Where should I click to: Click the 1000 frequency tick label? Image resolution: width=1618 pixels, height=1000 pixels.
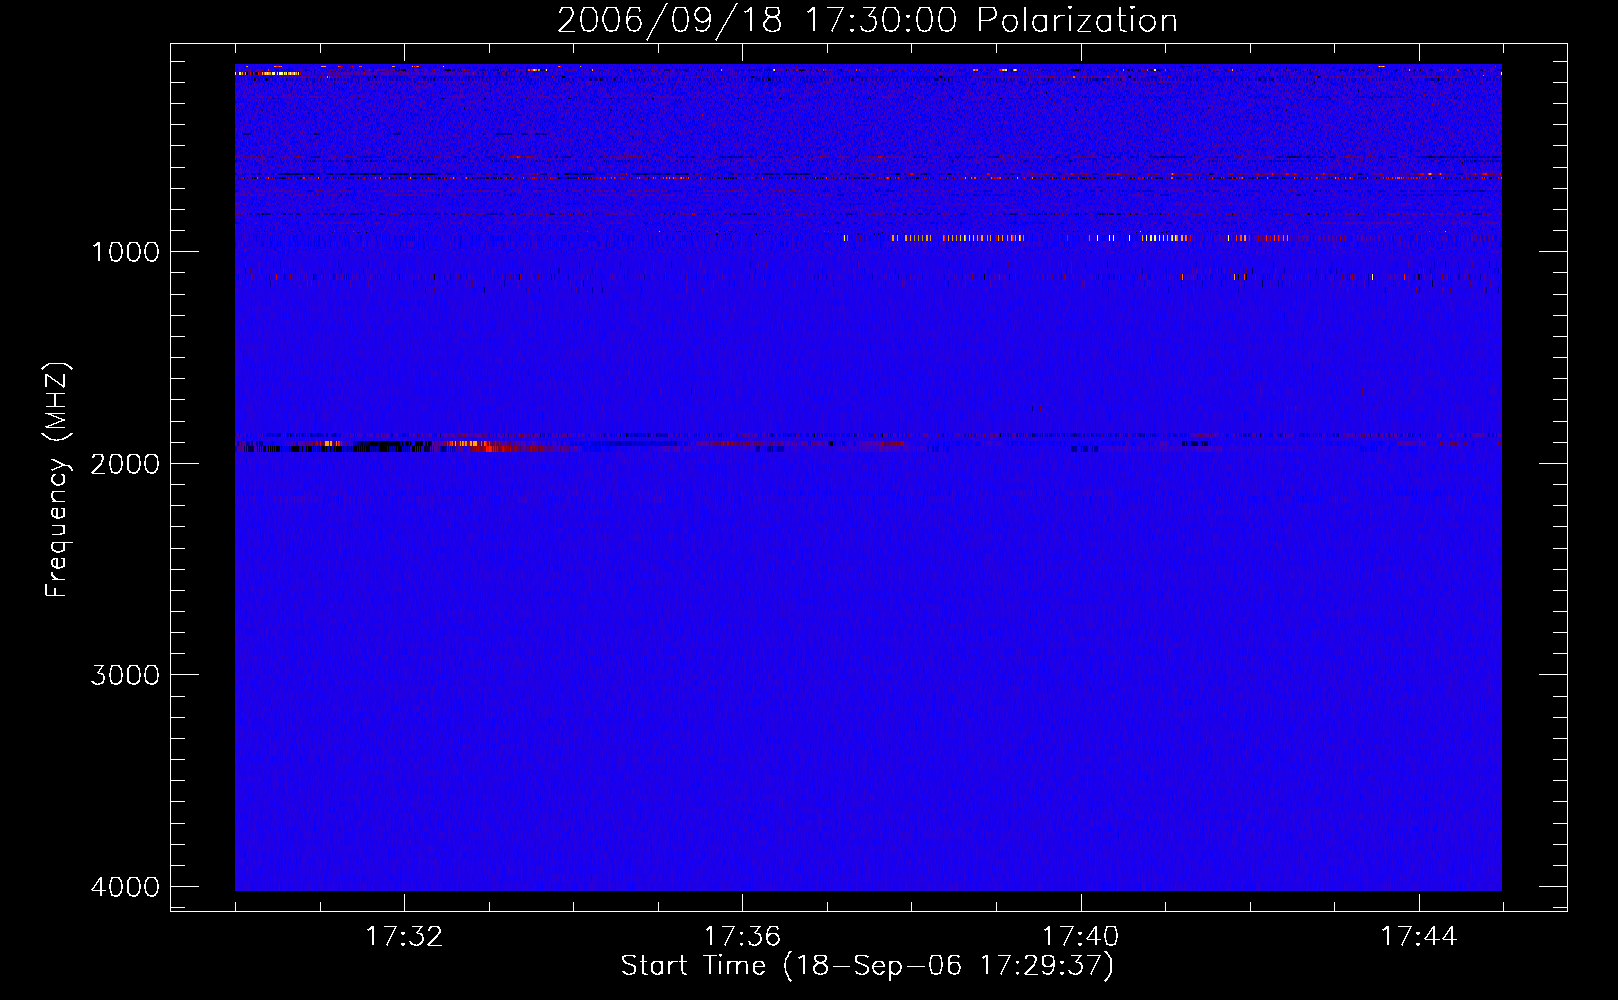click(125, 252)
